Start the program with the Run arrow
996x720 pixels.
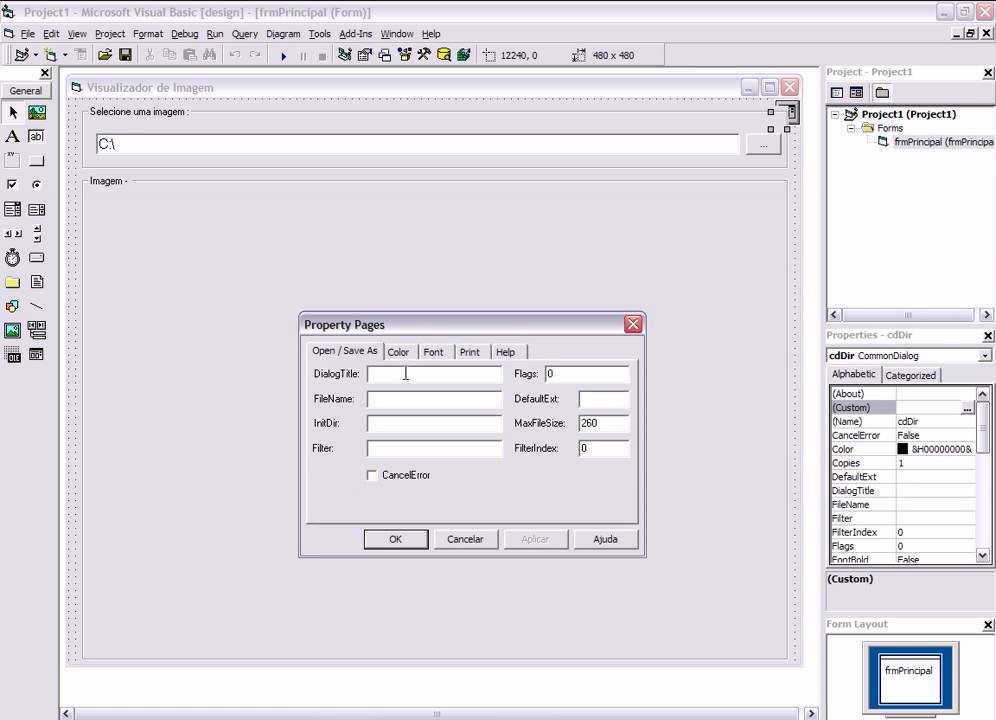pos(283,56)
